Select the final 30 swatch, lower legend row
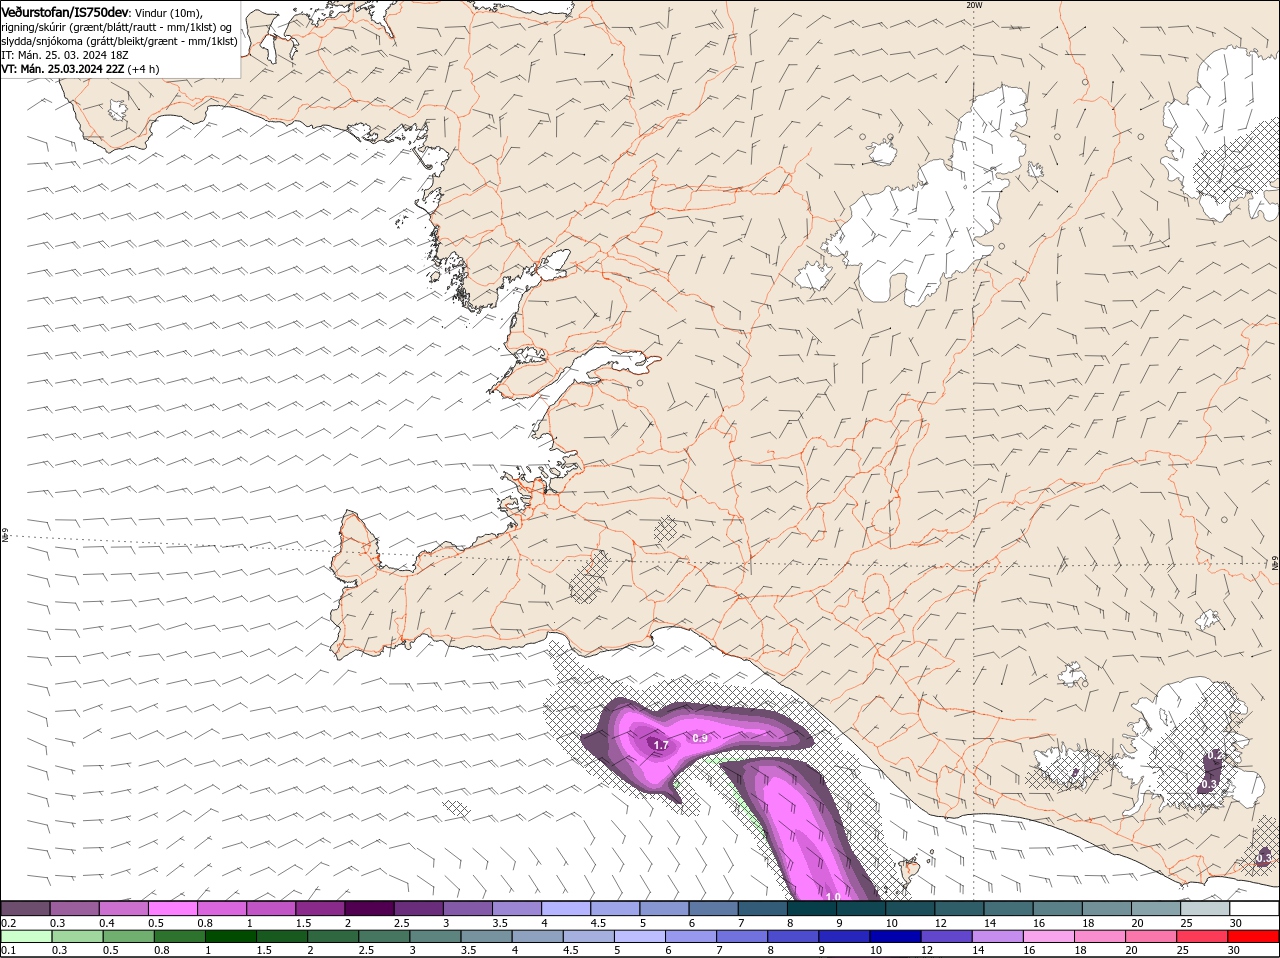Image resolution: width=1280 pixels, height=958 pixels. pos(1254,936)
